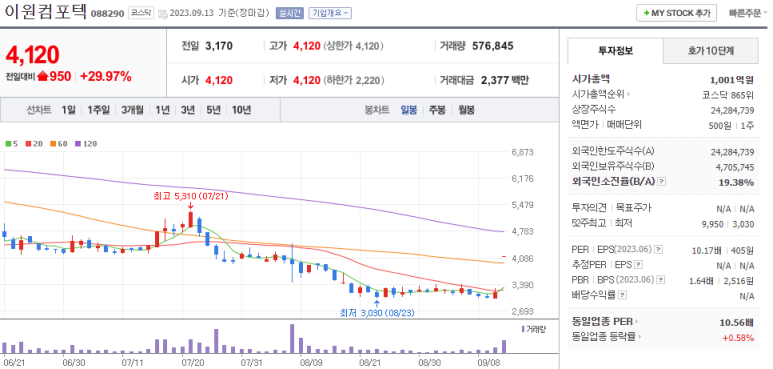Click the 10.56배 same-industry PER value

tap(737, 323)
